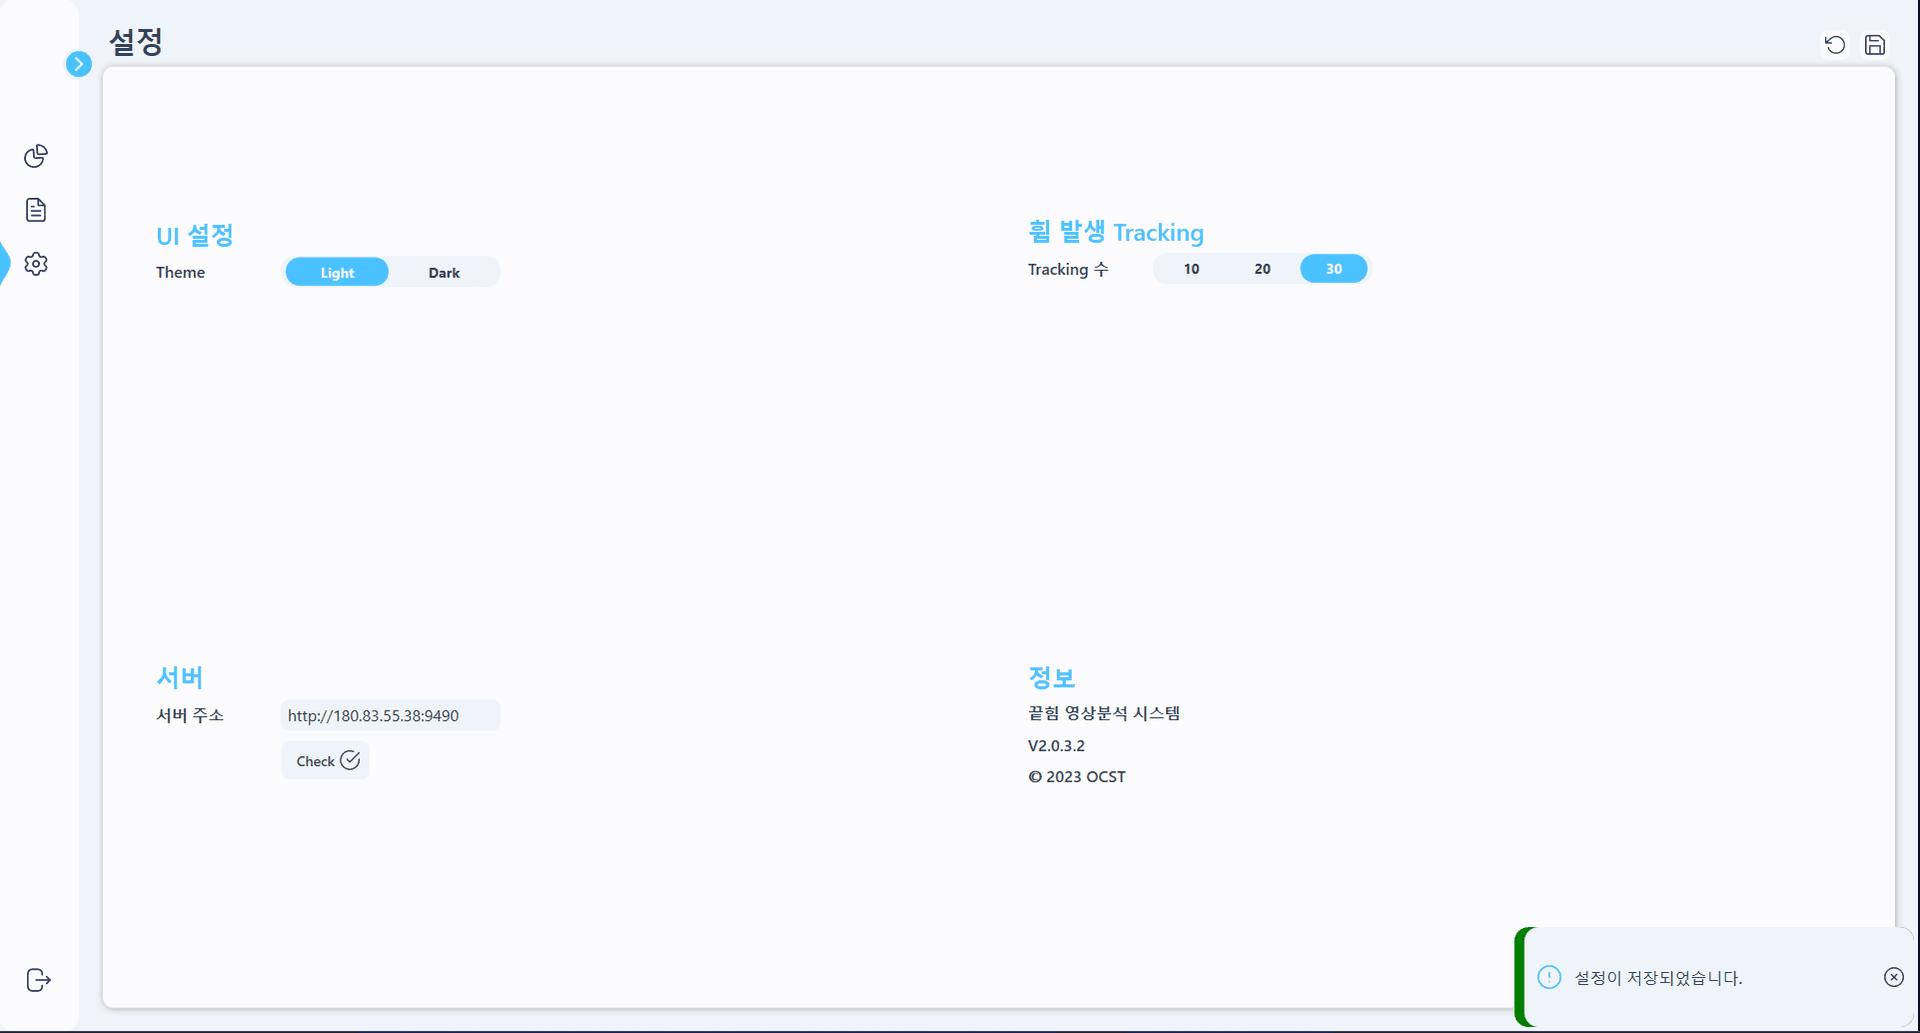1920x1033 pixels.
Task: Switch Theme to Dark
Action: tap(444, 272)
